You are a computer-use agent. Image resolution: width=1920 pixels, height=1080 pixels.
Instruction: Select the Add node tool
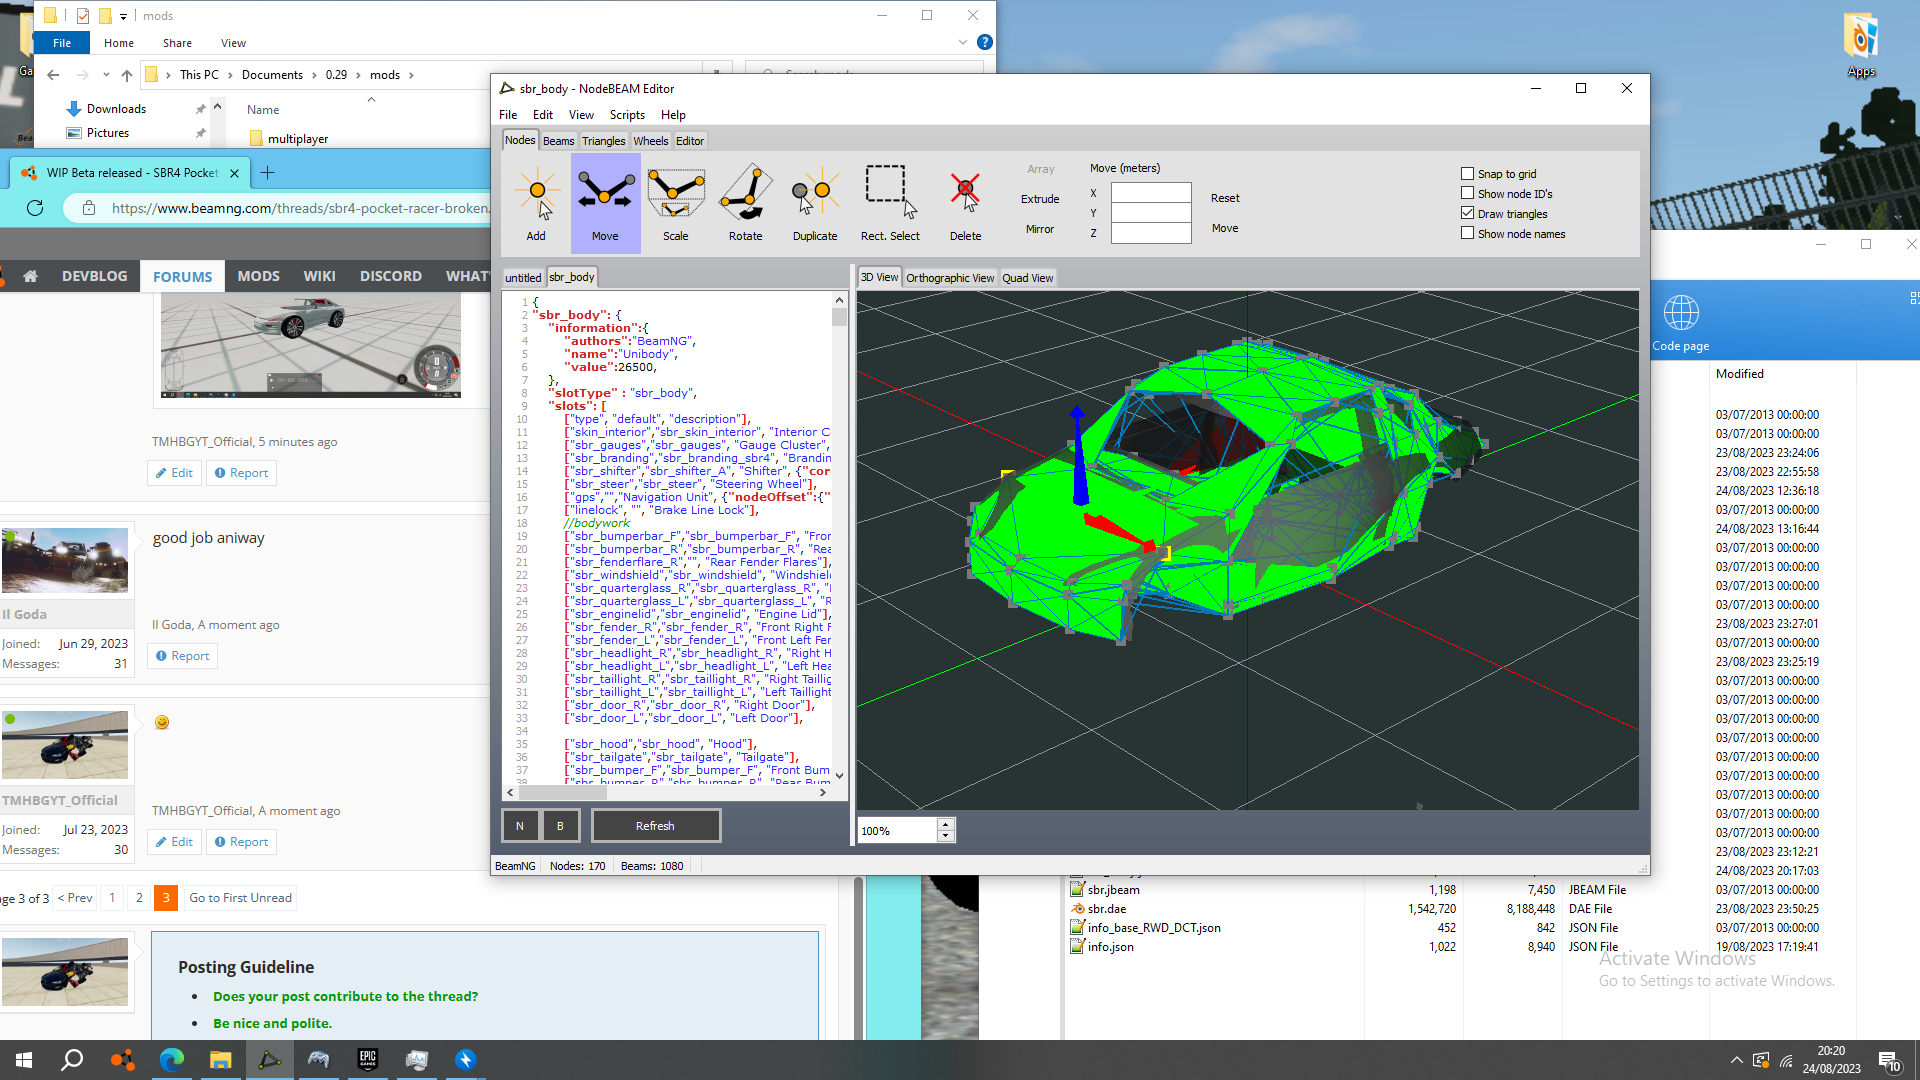(x=537, y=203)
